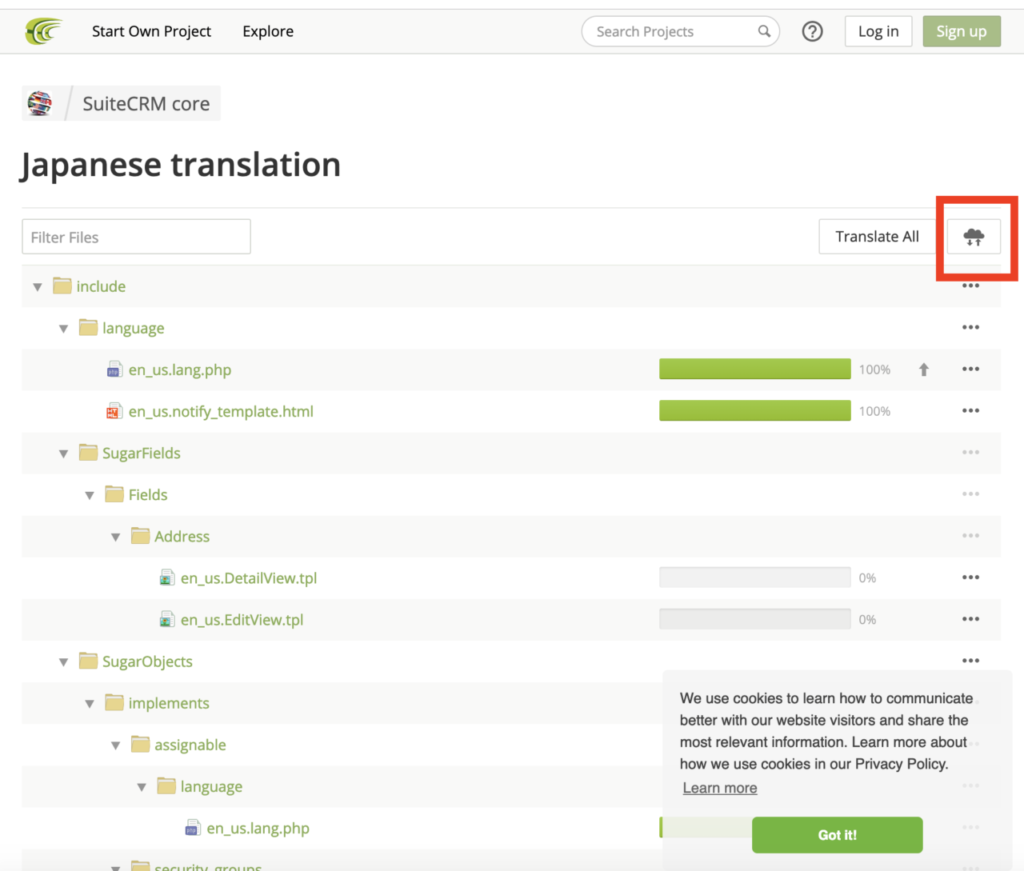The height and width of the screenshot is (871, 1024).
Task: Click the HTML file icon for en_us.notify_template.html
Action: (x=114, y=411)
